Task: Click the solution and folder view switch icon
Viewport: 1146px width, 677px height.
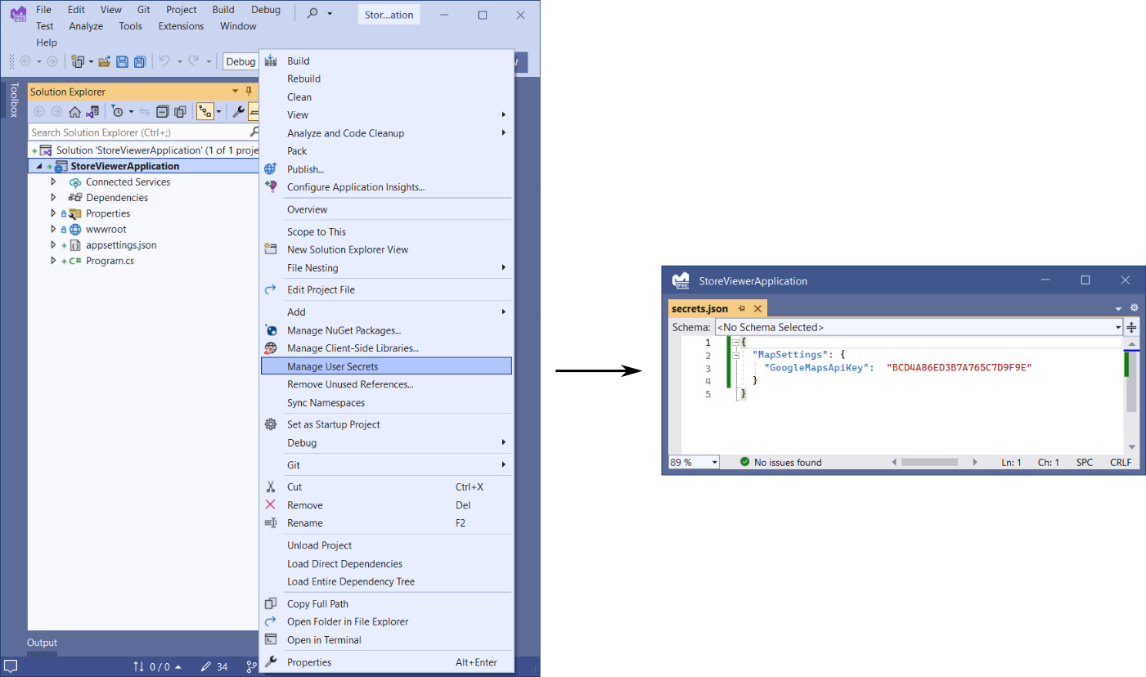Action: pos(92,112)
